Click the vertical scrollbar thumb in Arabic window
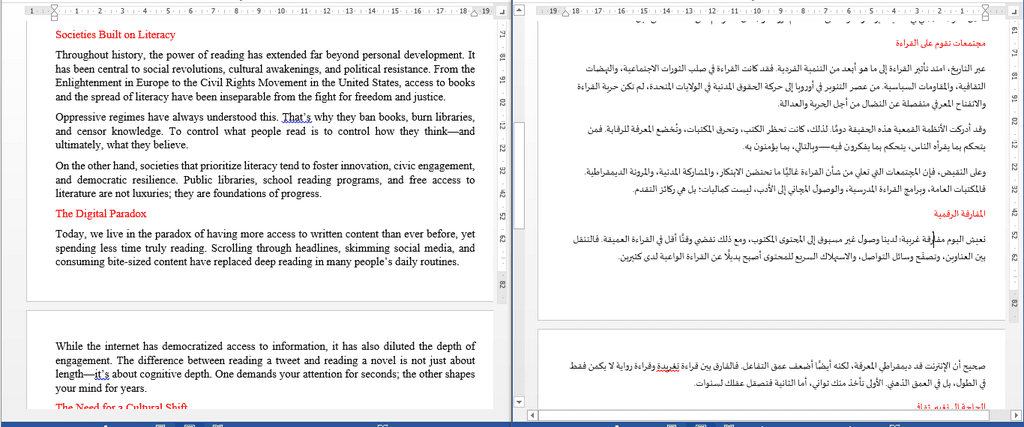The width and height of the screenshot is (1024, 427). point(520,175)
